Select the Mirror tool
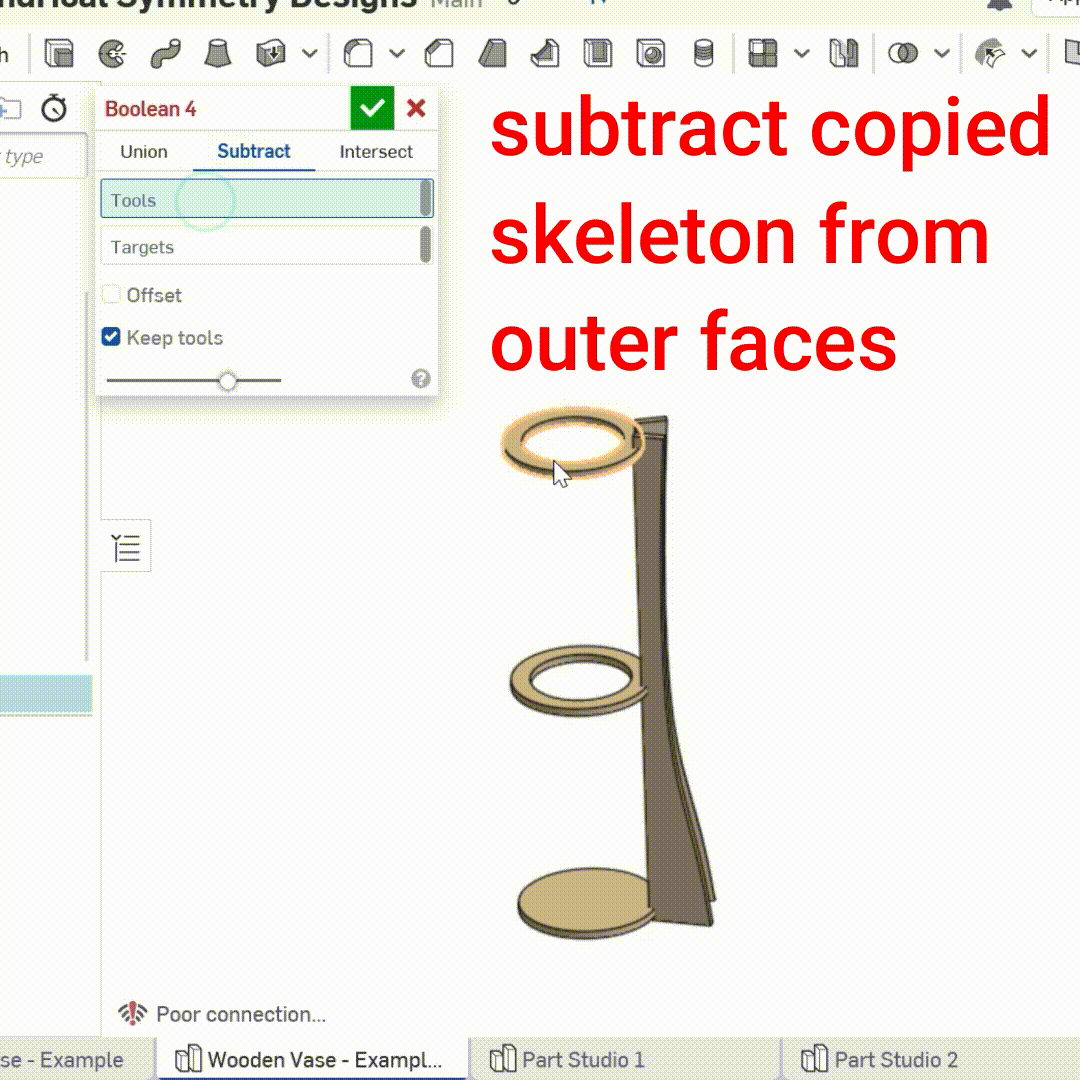Image resolution: width=1080 pixels, height=1080 pixels. [843, 55]
